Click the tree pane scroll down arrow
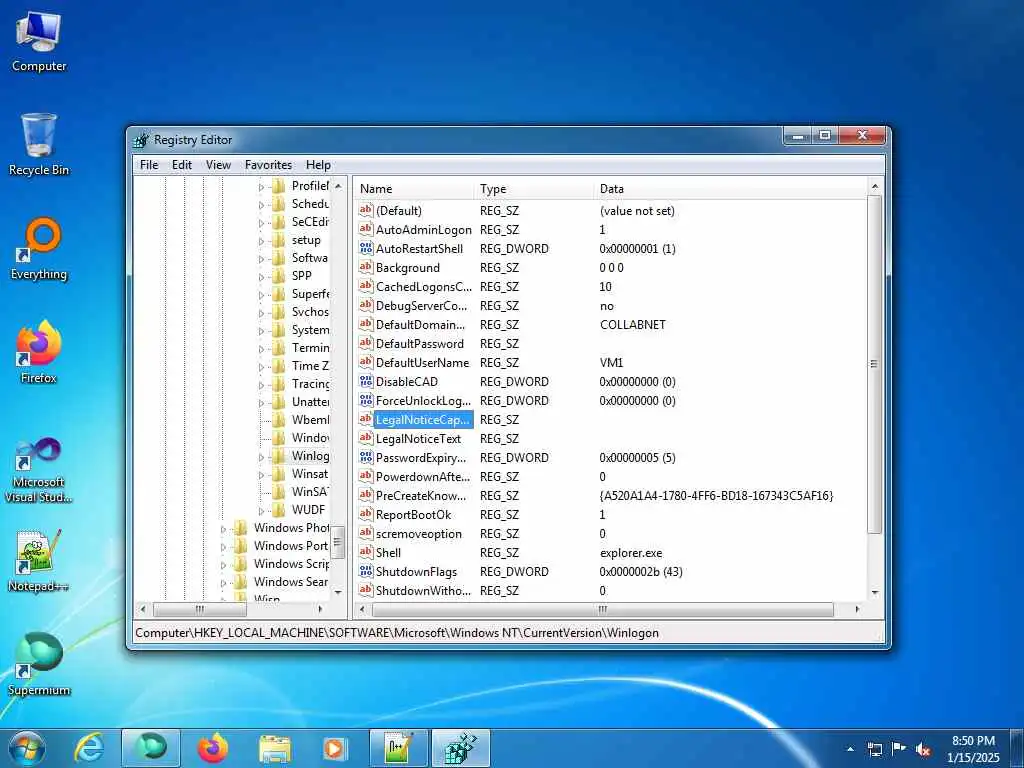Viewport: 1024px width, 768px height. [338, 592]
